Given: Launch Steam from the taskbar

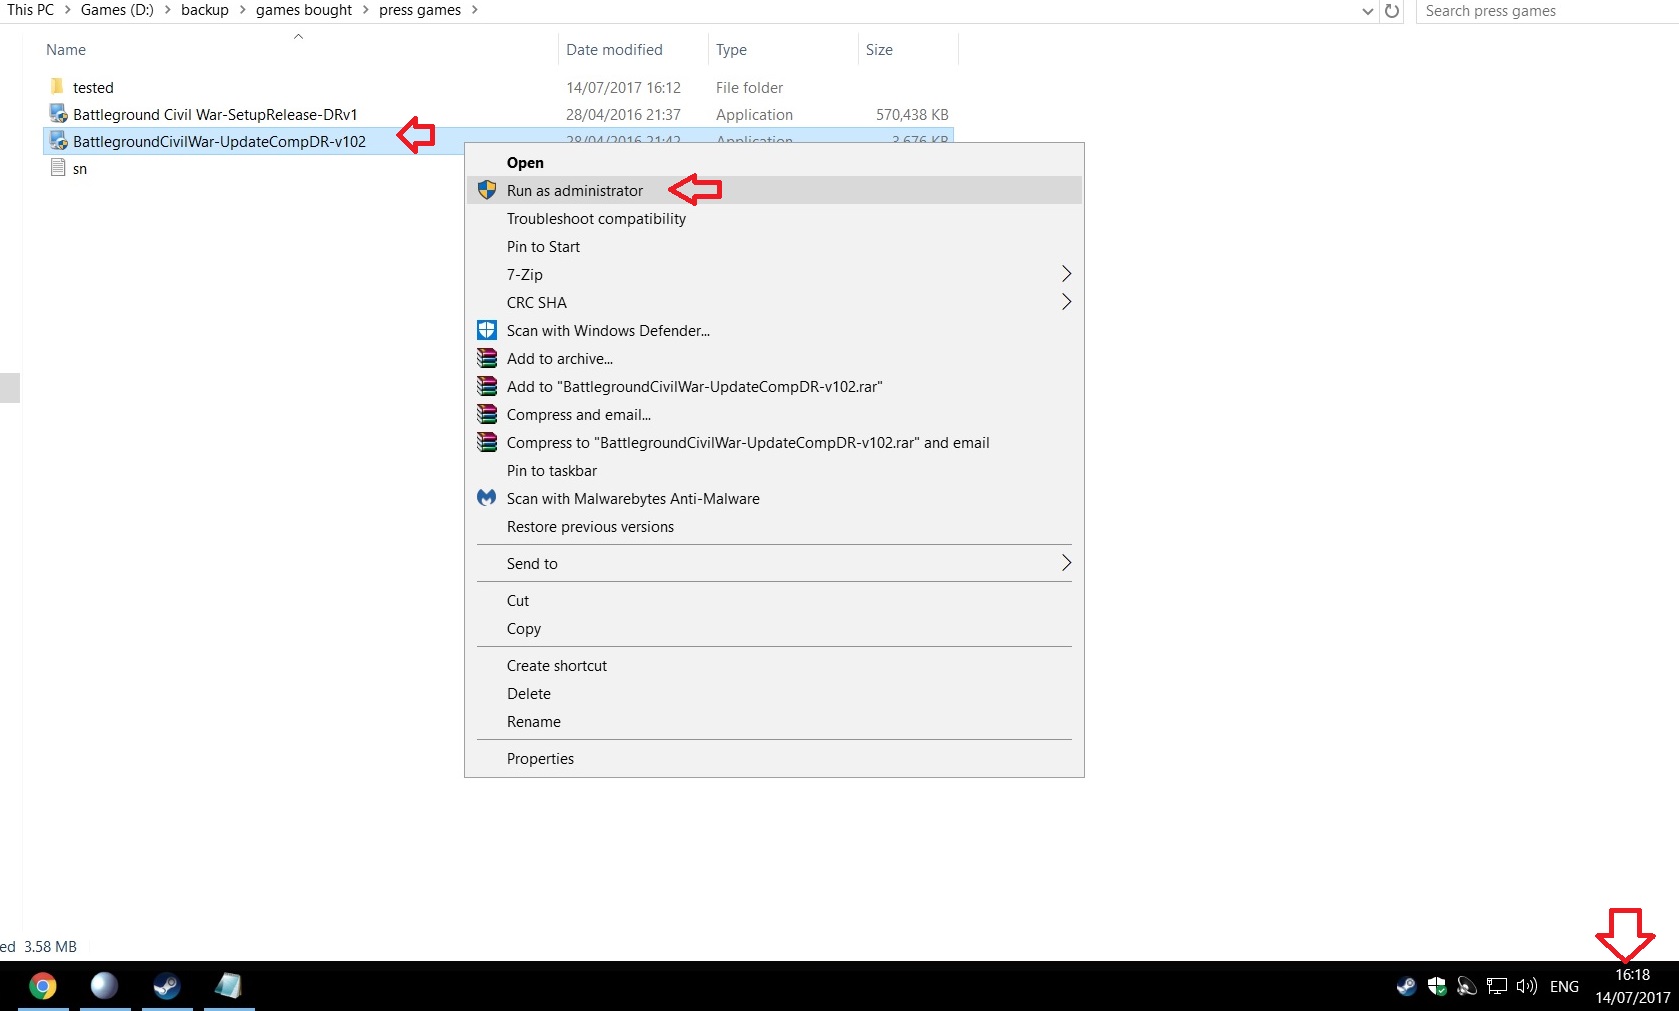Looking at the screenshot, I should tap(166, 986).
